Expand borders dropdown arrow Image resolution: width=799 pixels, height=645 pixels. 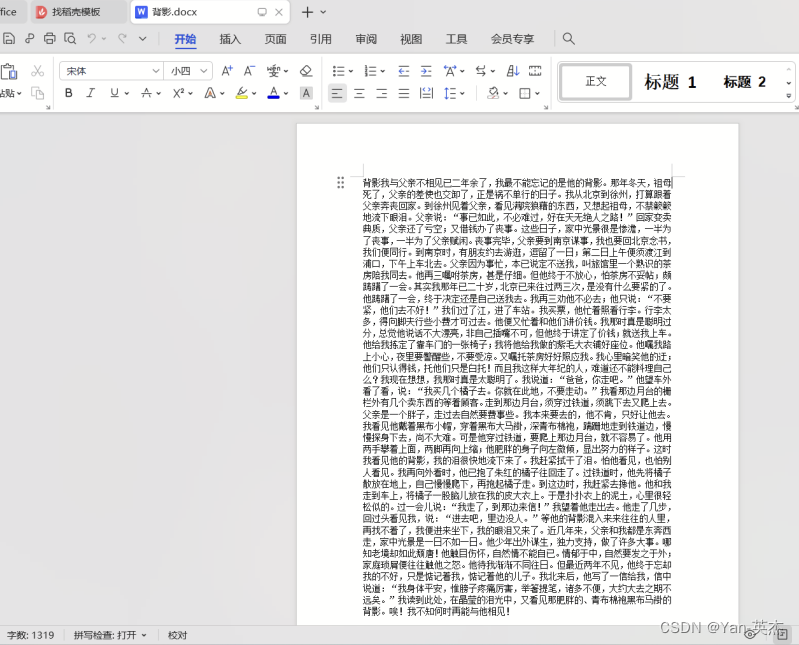tap(538, 94)
